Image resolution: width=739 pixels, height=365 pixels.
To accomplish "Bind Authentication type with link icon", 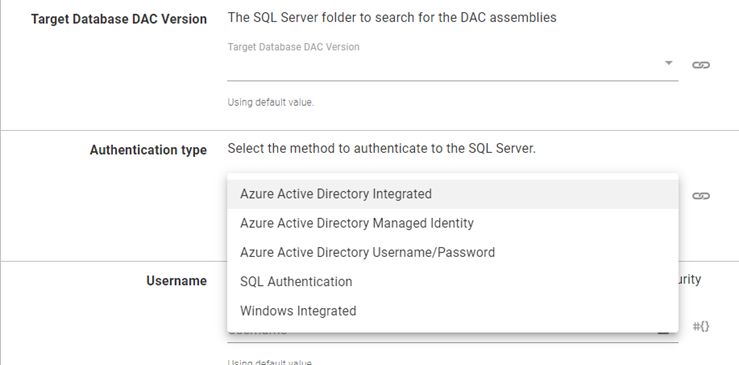I will click(701, 196).
